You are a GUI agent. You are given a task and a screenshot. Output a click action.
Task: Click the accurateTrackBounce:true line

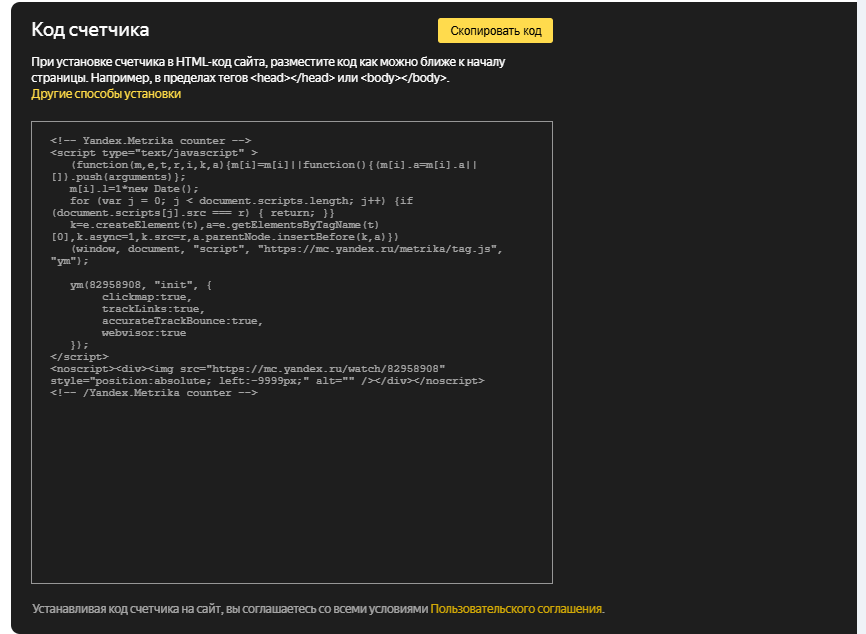[182, 321]
